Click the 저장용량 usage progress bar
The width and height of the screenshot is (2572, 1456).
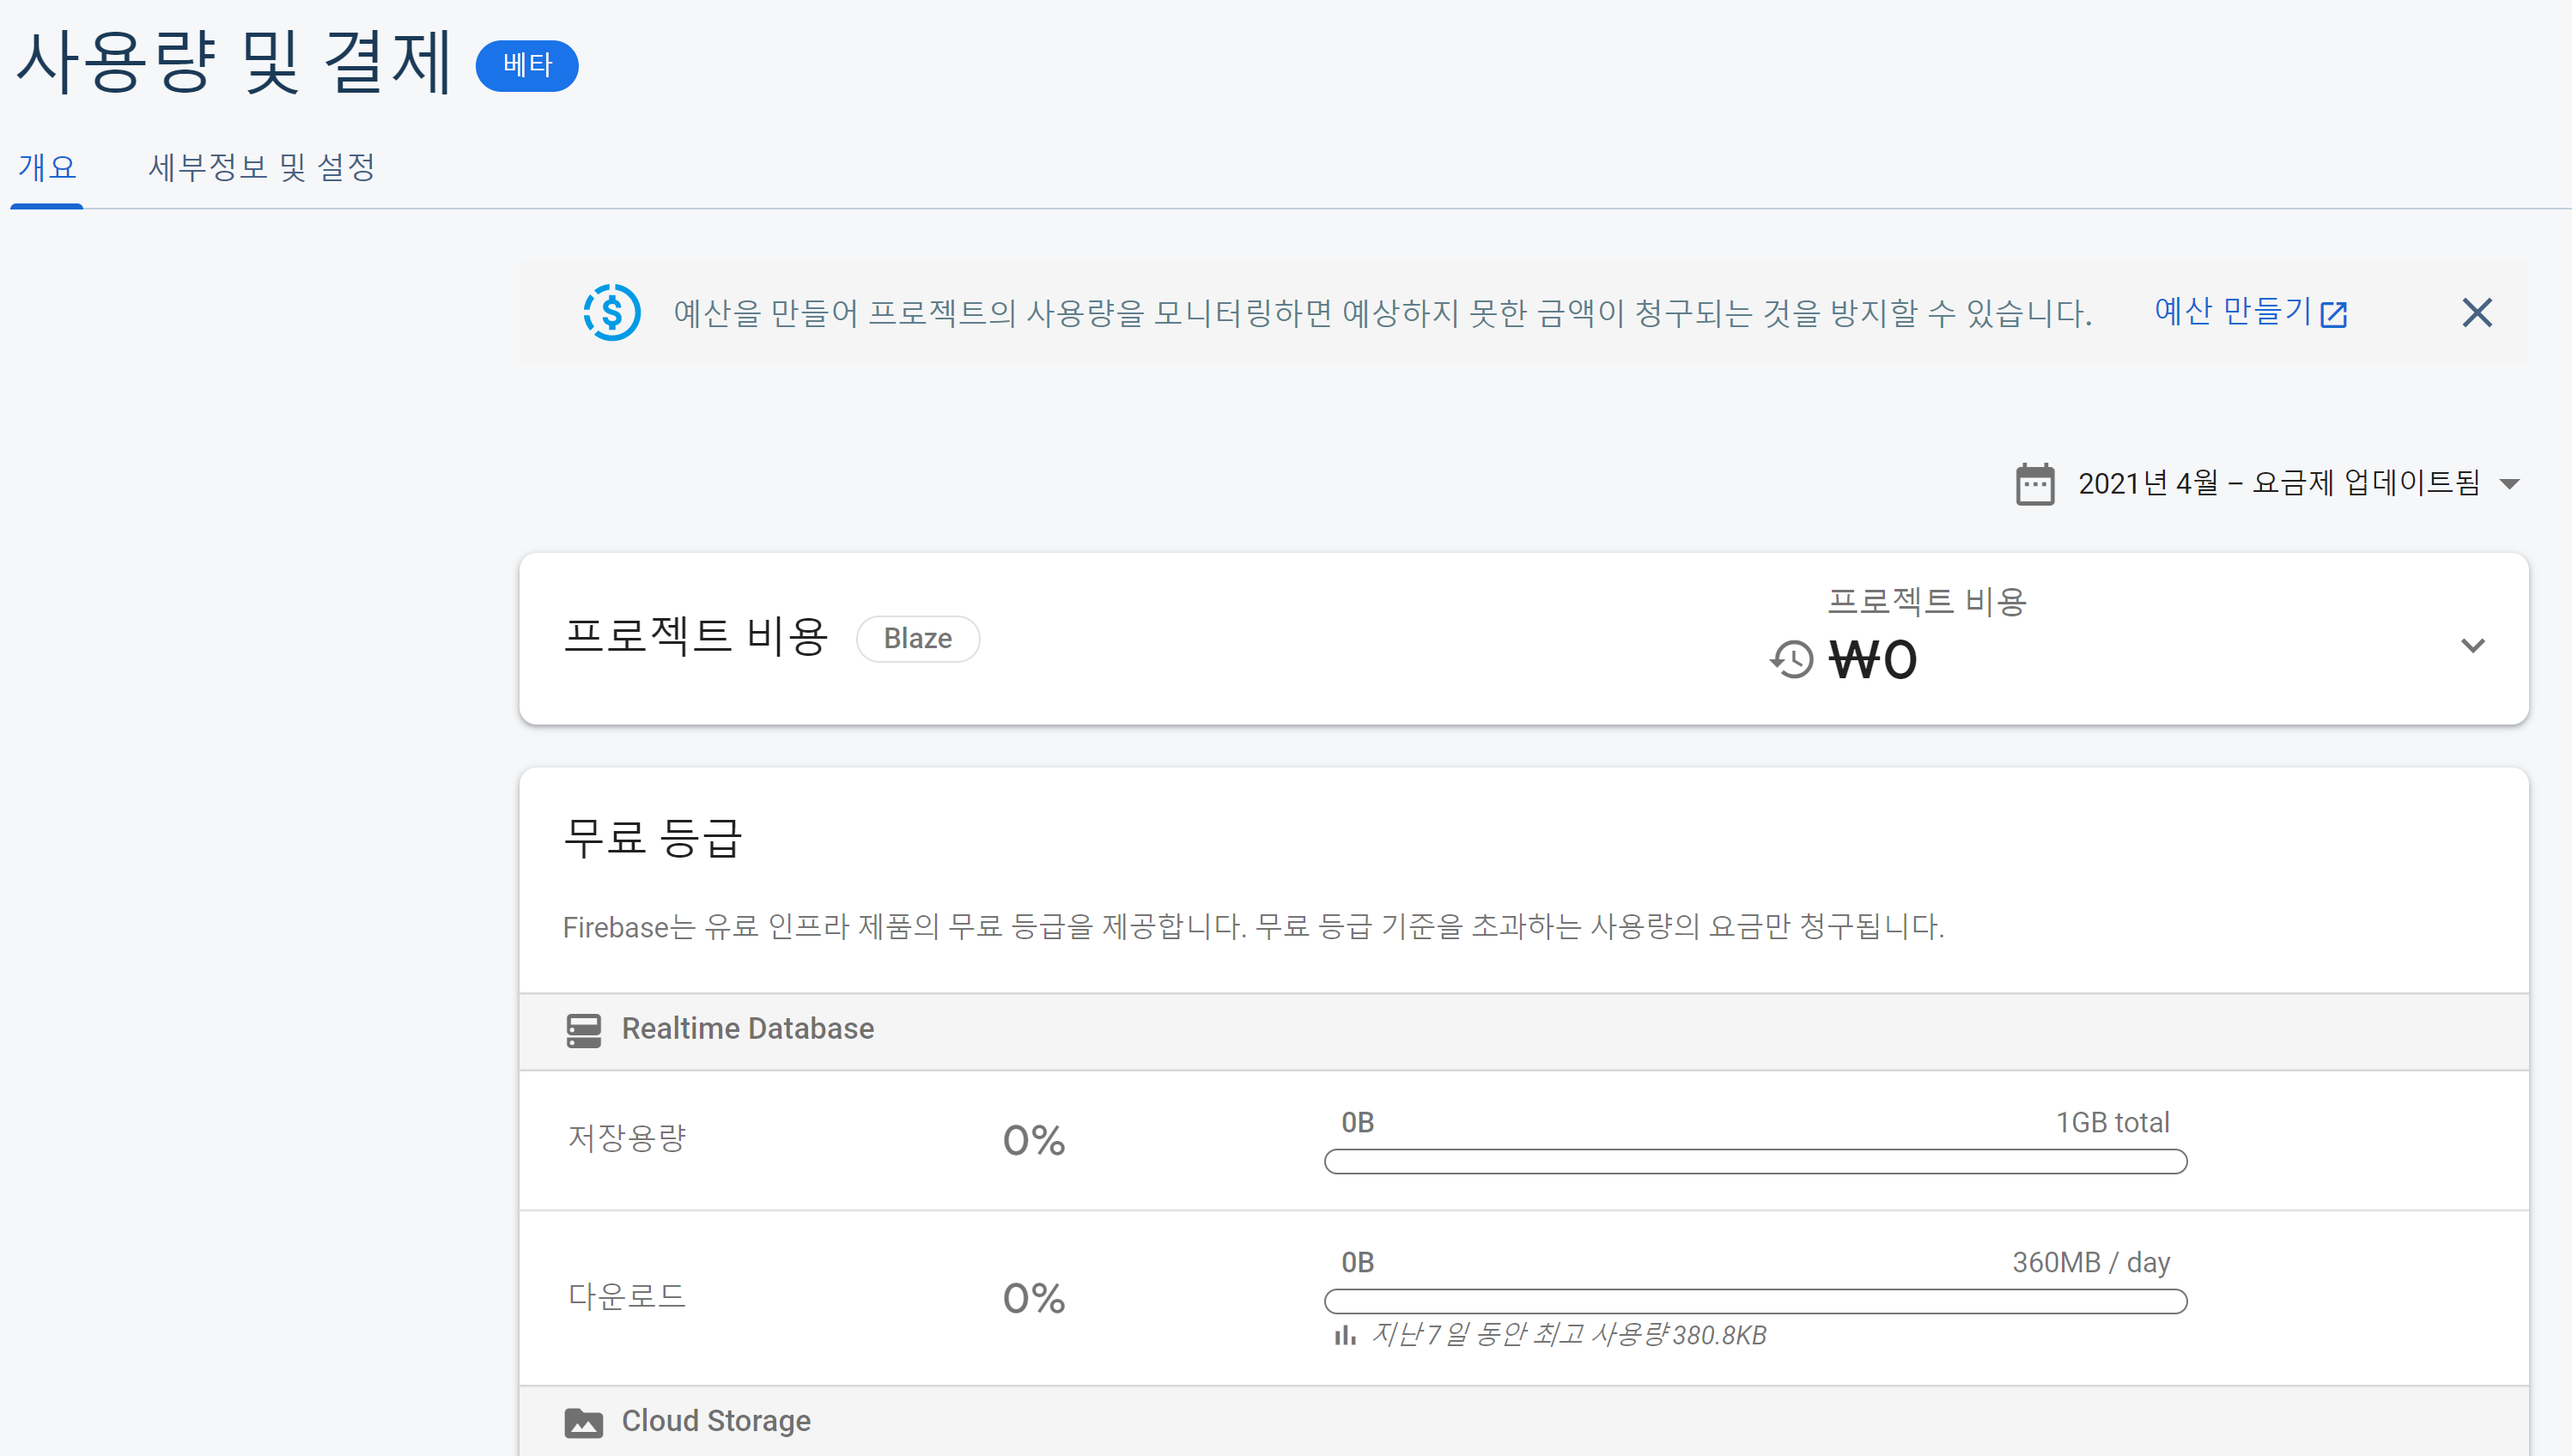tap(1755, 1162)
